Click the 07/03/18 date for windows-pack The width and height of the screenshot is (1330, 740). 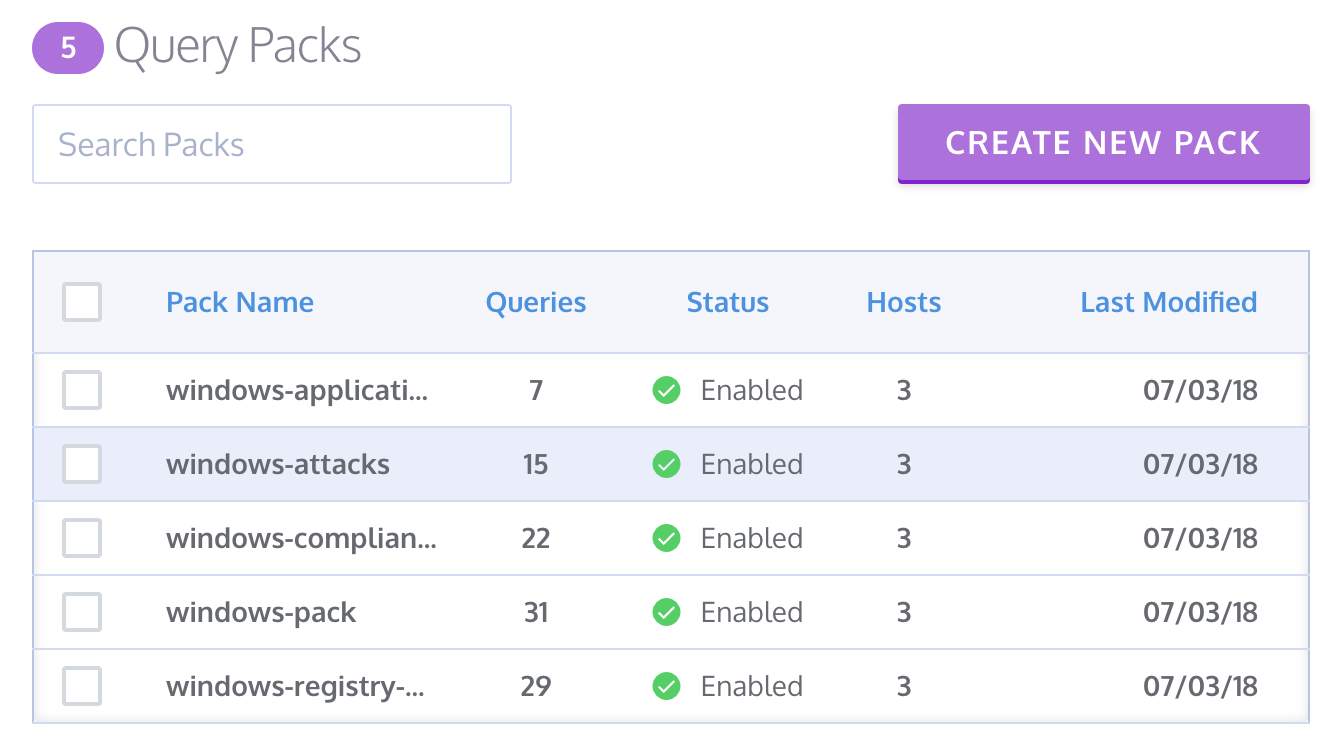(x=1200, y=612)
